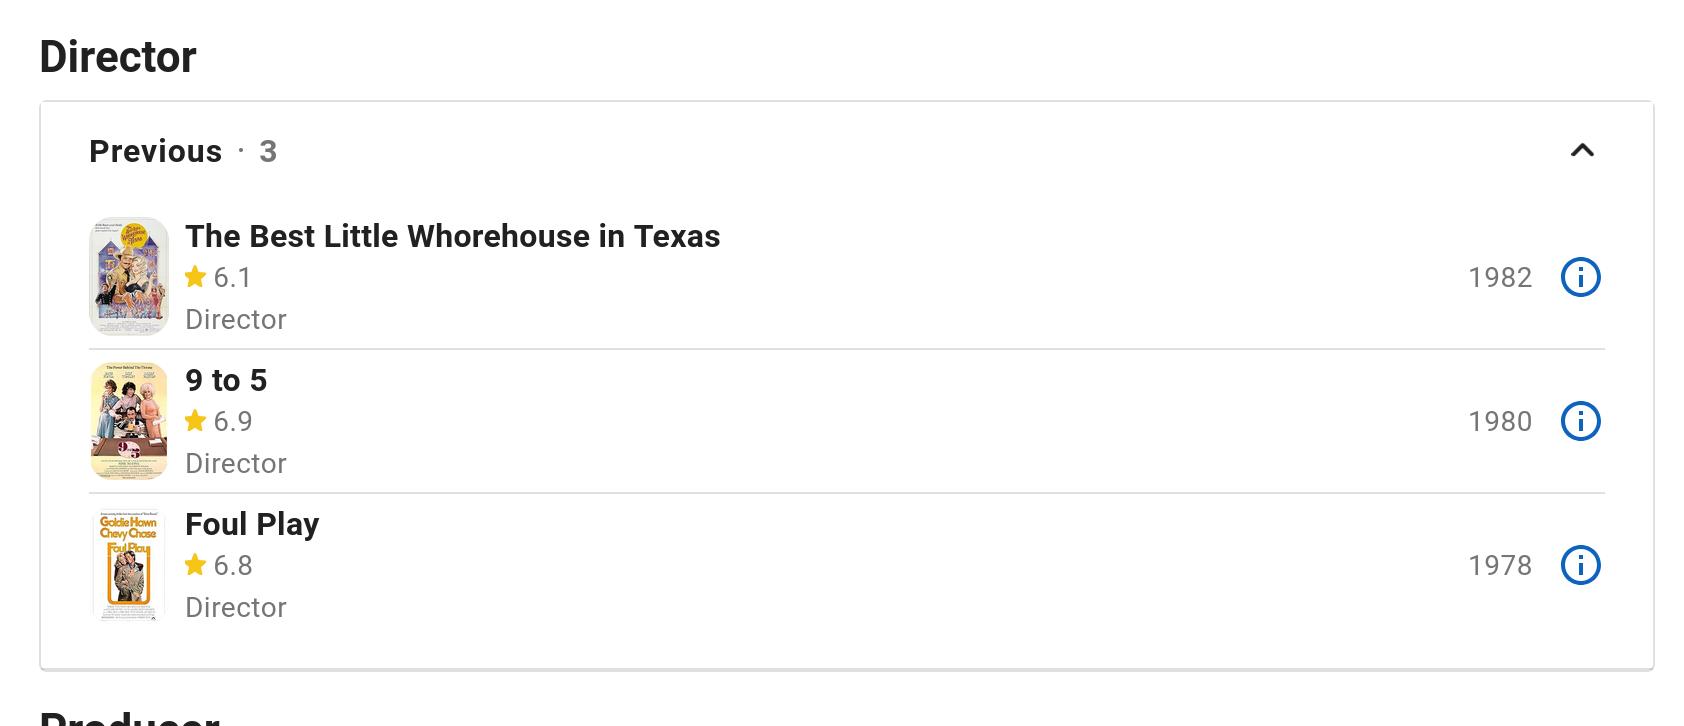The width and height of the screenshot is (1684, 726).
Task: Open the 9 to 5 title link
Action: pos(226,380)
